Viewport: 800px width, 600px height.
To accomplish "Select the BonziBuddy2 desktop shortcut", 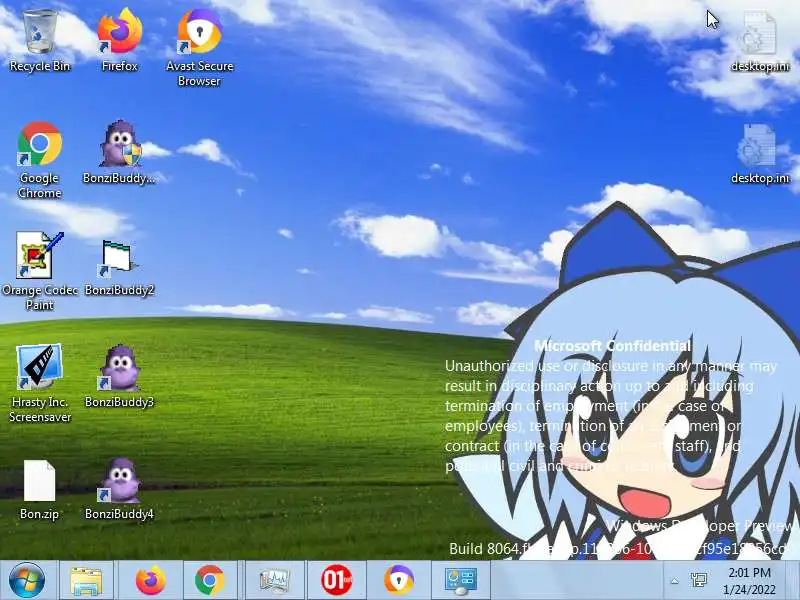I will pos(119,267).
